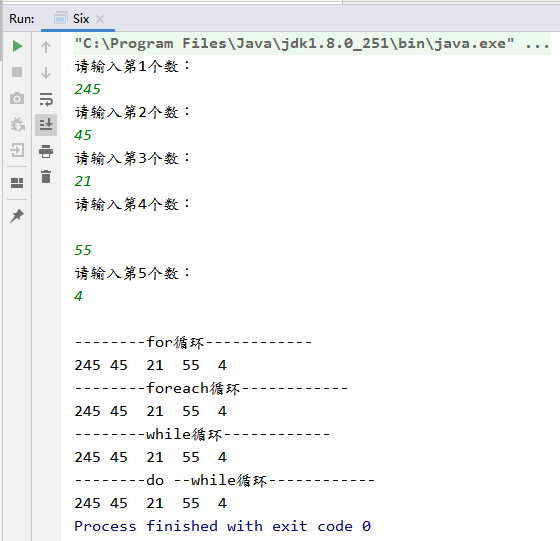Viewport: 560px width, 541px height.
Task: Dump threads using camera icon
Action: 17,98
